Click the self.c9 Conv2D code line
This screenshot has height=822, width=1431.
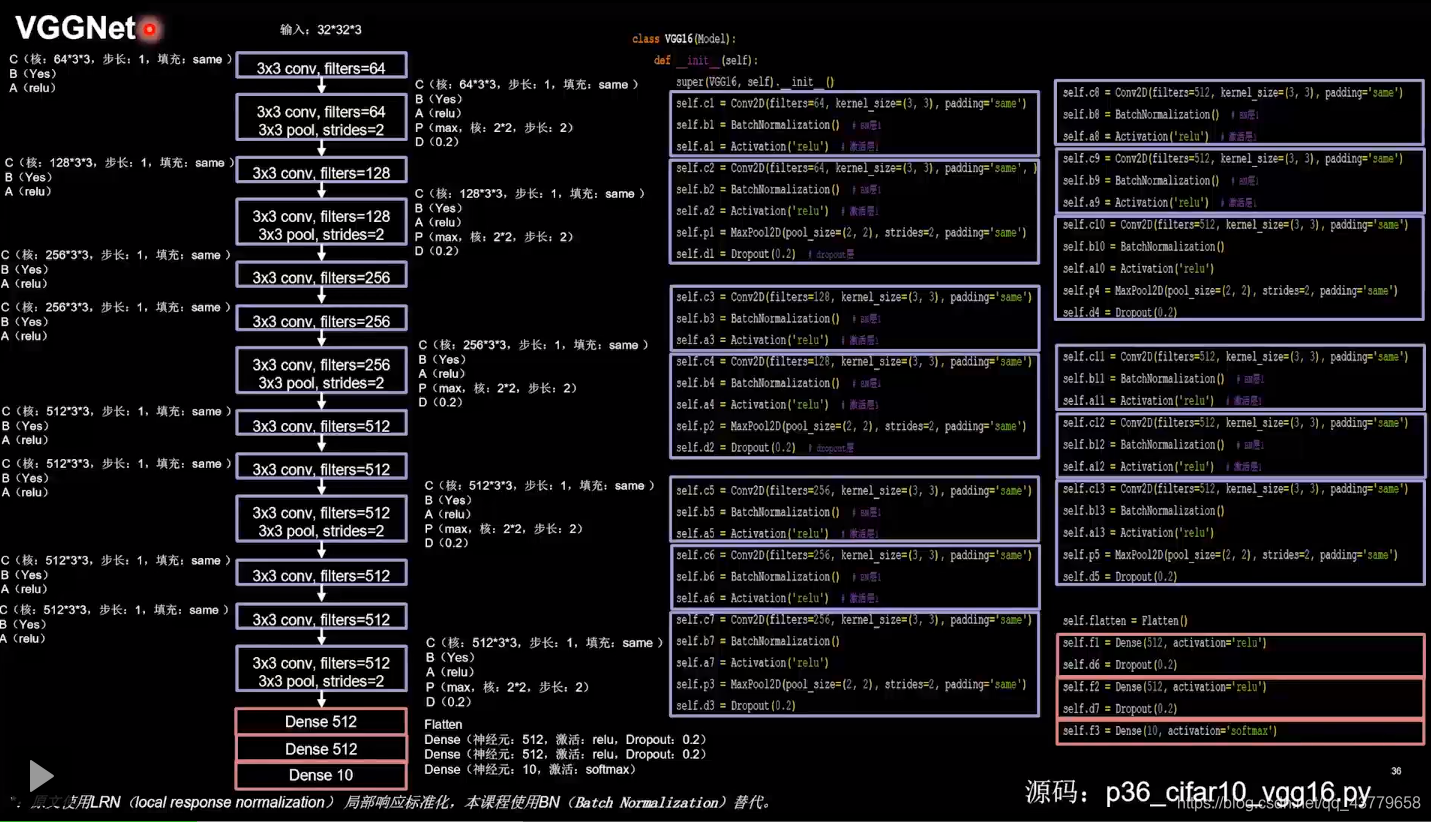click(x=1233, y=159)
